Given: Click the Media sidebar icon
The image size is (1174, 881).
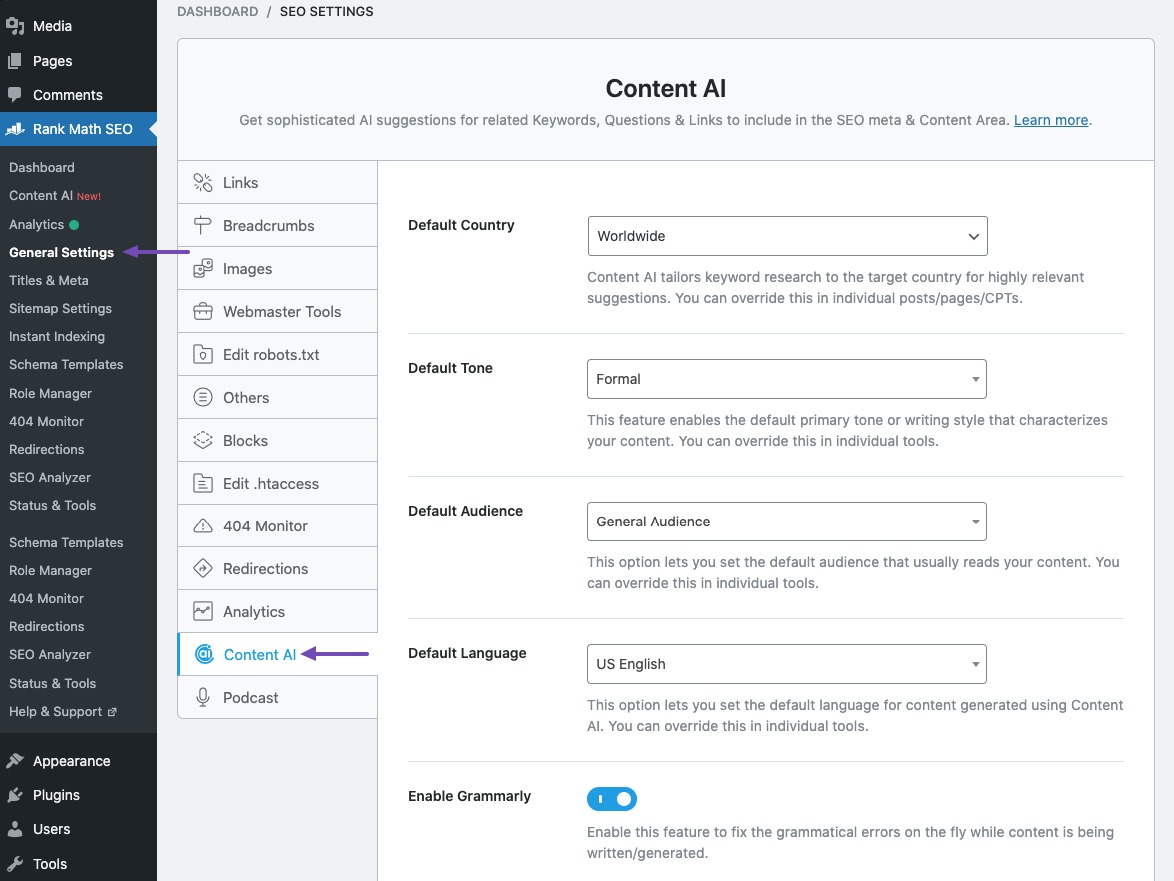Looking at the screenshot, I should (15, 26).
